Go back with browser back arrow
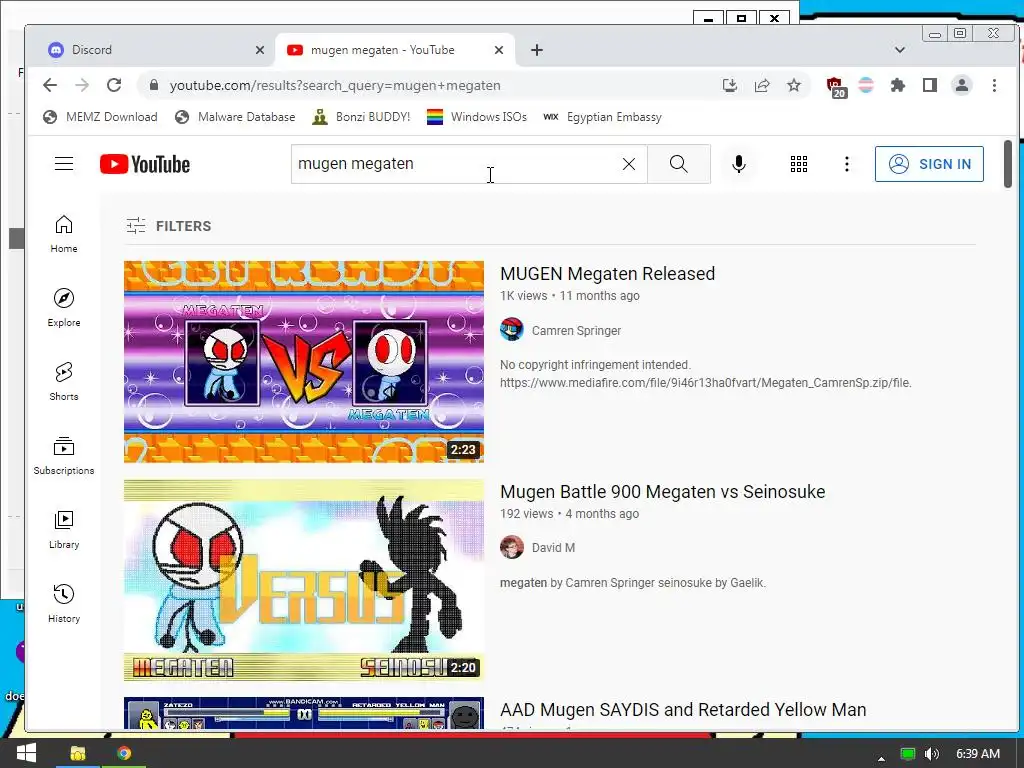 click(50, 85)
